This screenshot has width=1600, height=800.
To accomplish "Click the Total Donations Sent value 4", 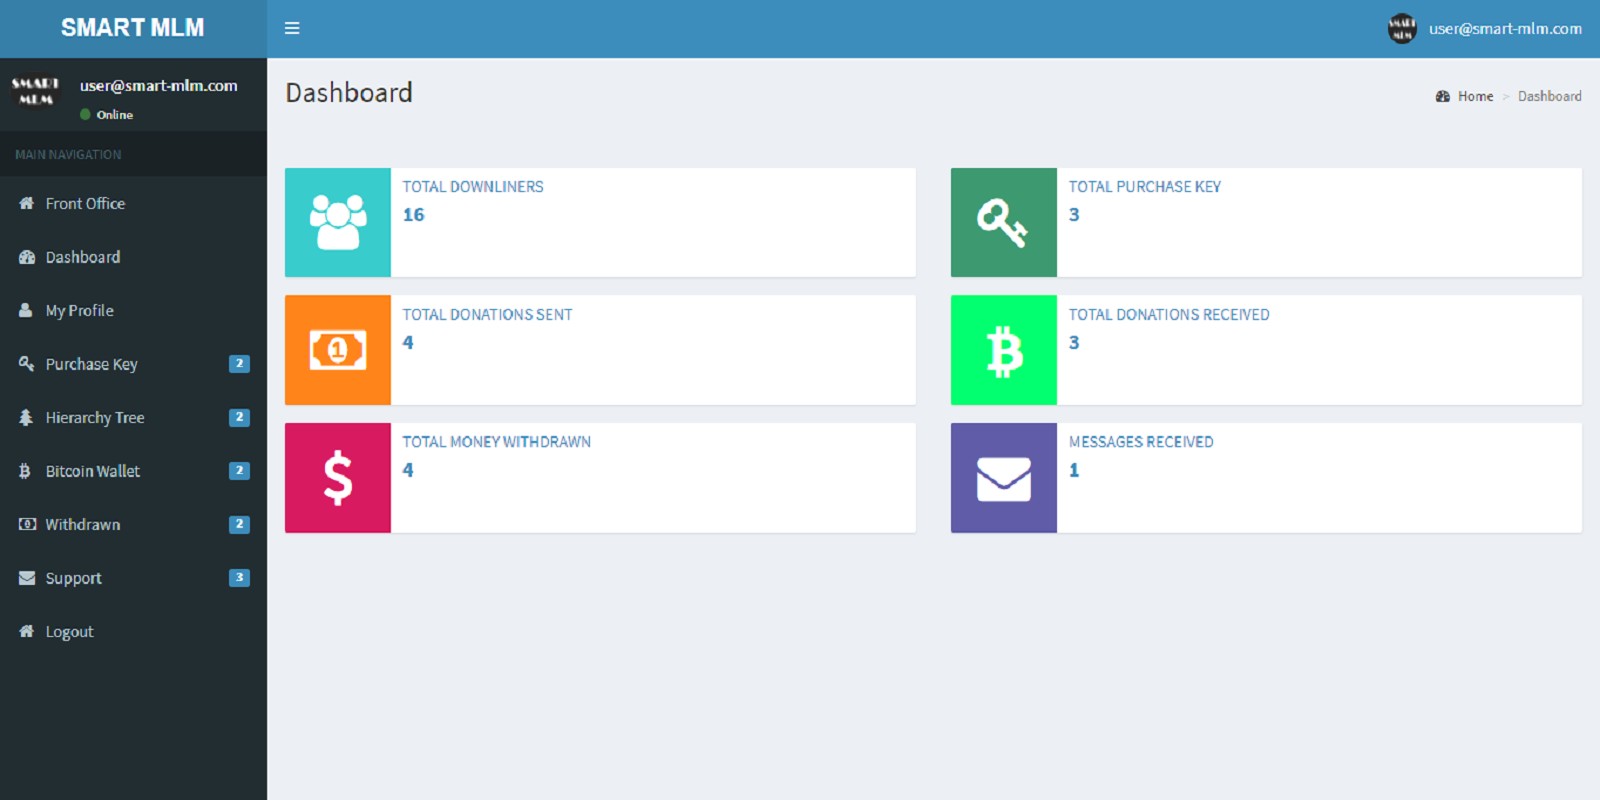I will (x=408, y=343).
